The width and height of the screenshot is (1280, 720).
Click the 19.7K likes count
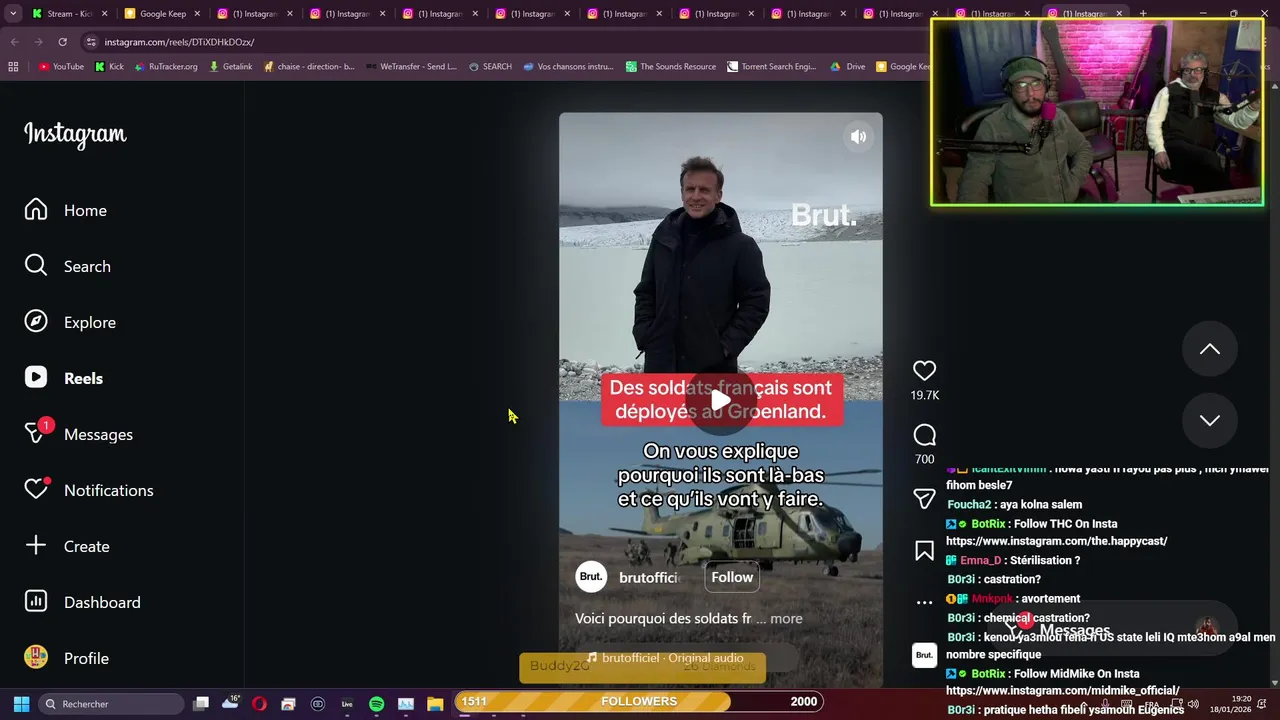pos(924,395)
